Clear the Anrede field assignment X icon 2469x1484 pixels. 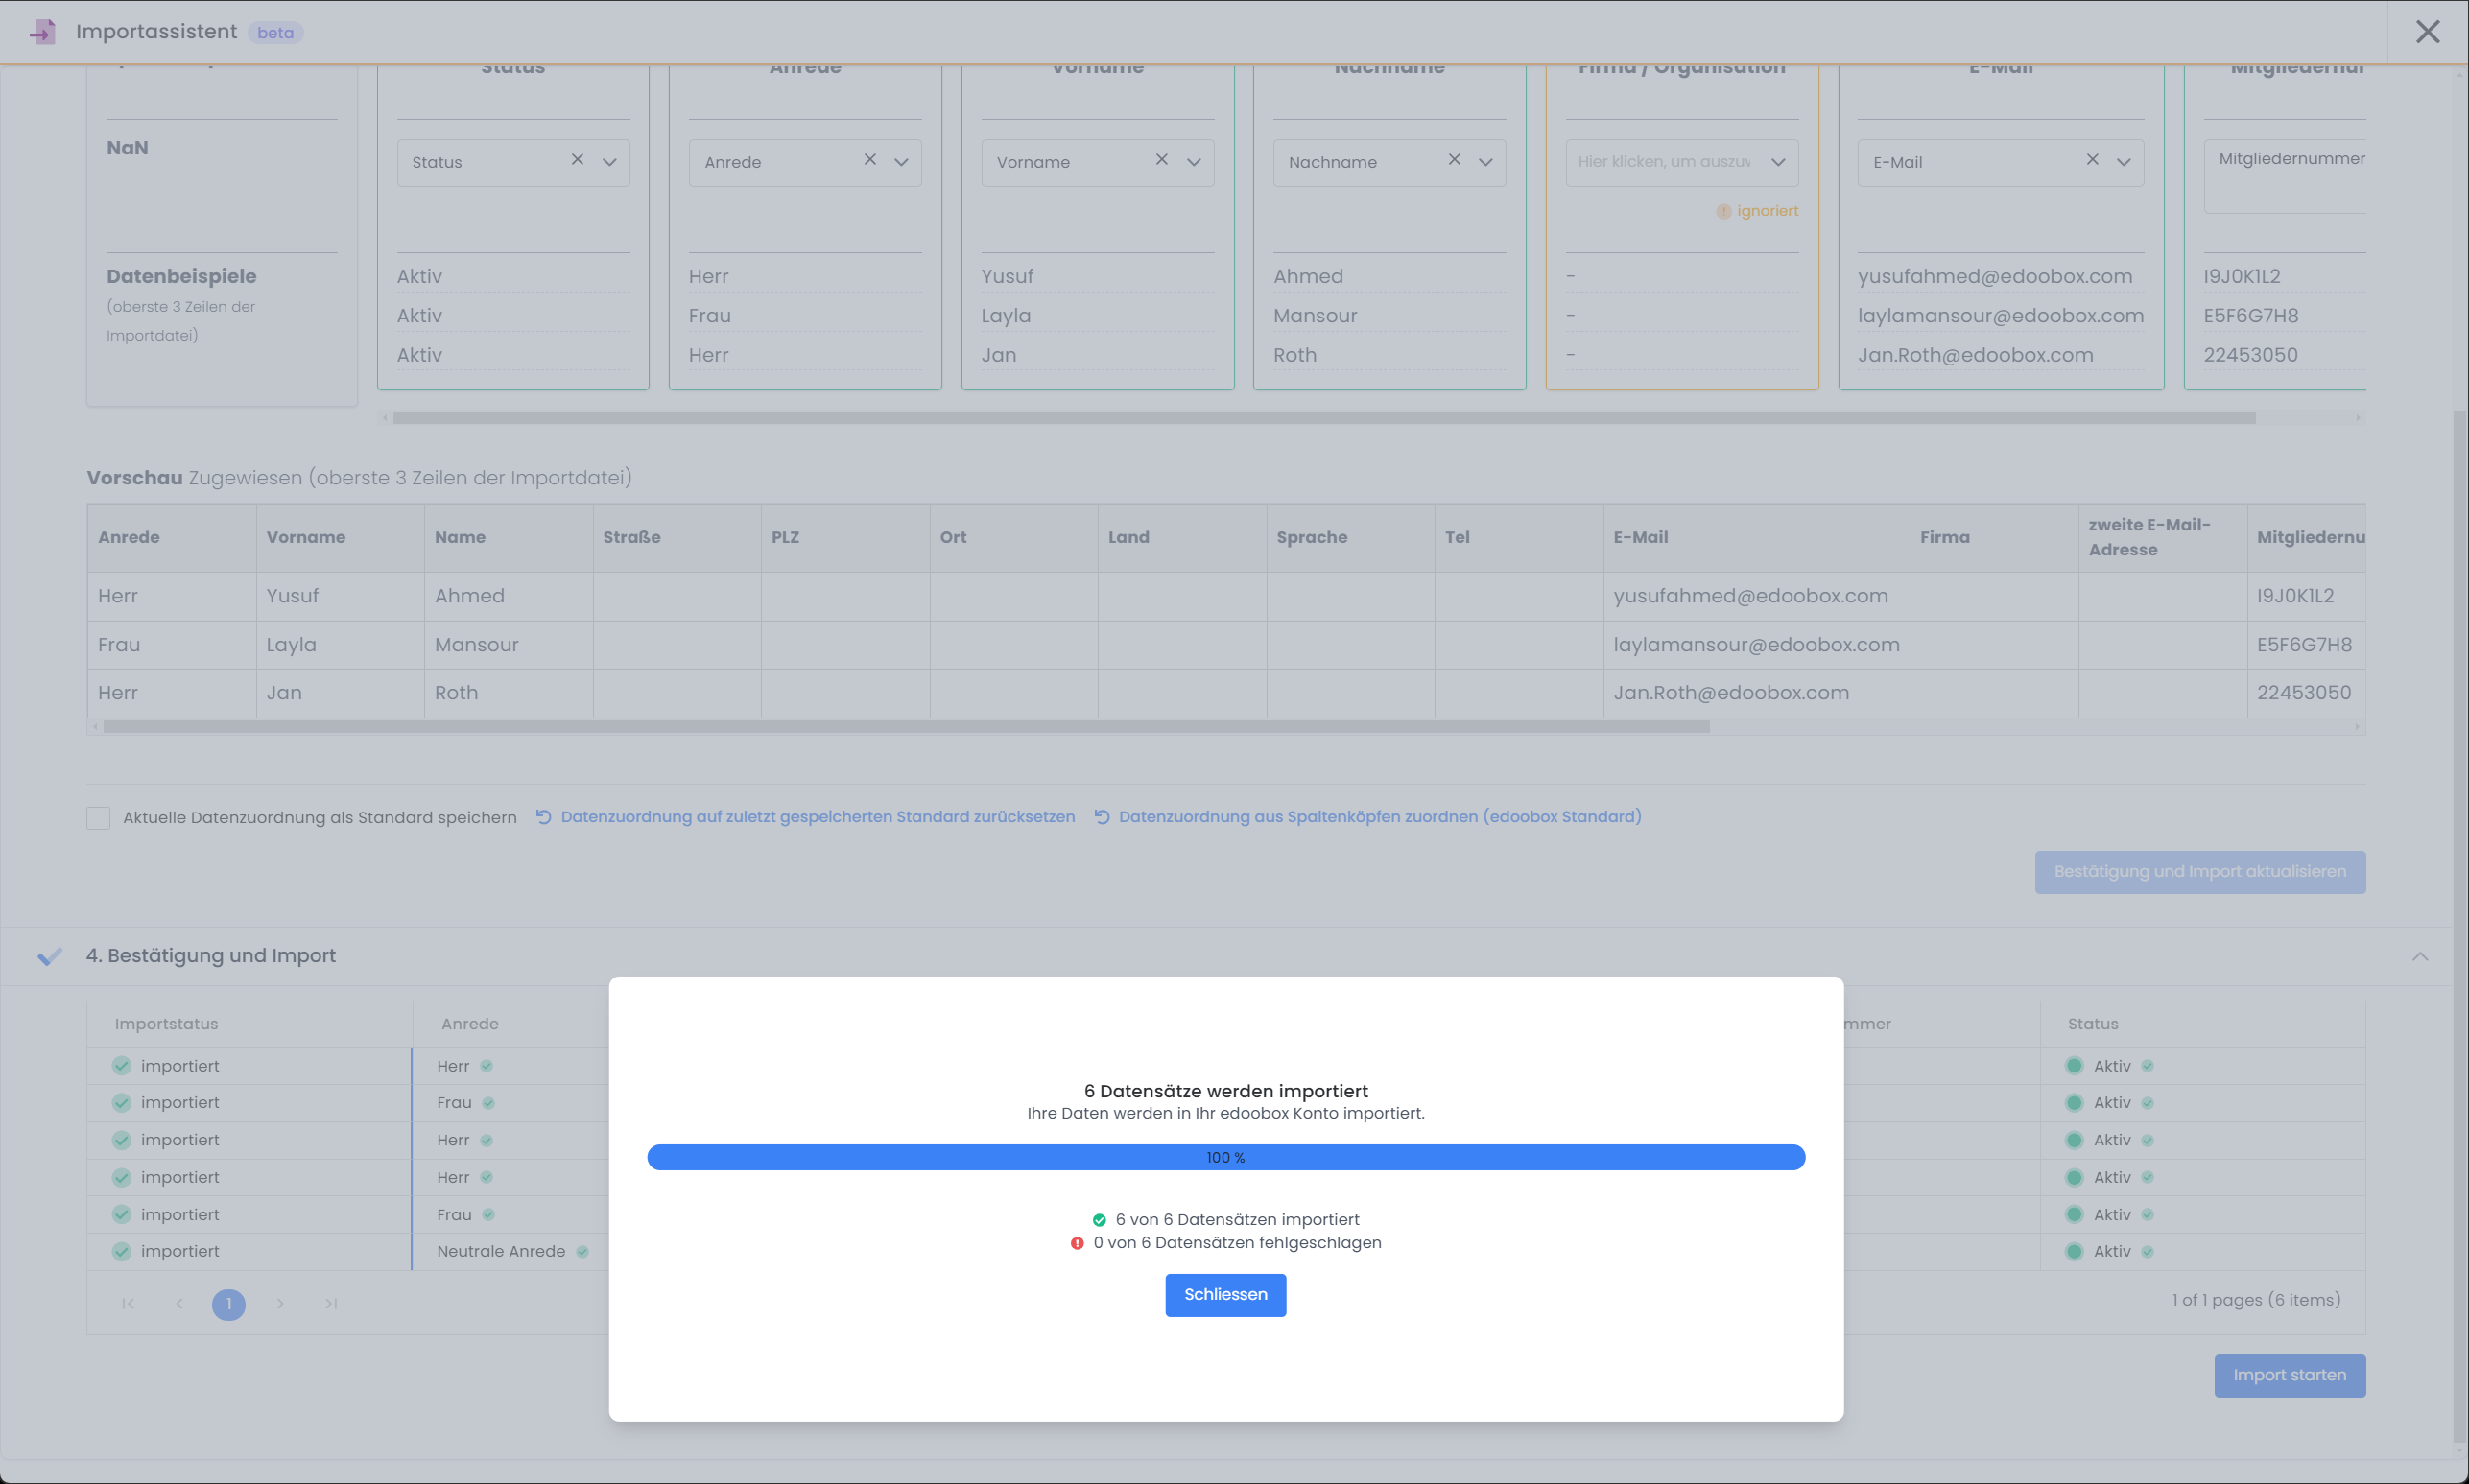tap(870, 160)
